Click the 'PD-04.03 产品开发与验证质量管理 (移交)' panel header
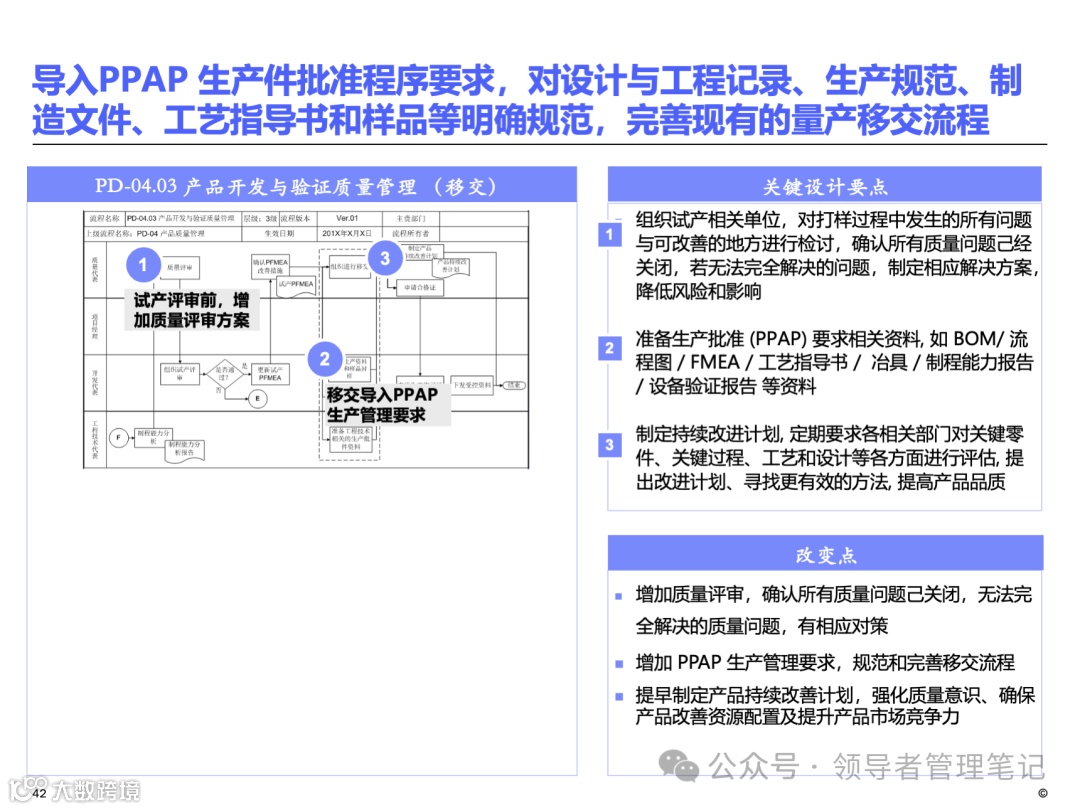 302,185
